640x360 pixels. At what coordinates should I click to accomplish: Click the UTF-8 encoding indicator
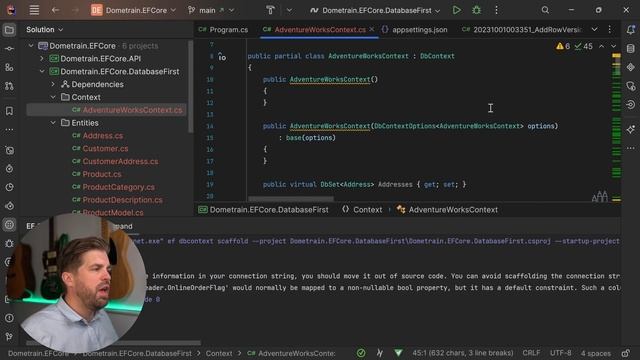(x=560, y=353)
